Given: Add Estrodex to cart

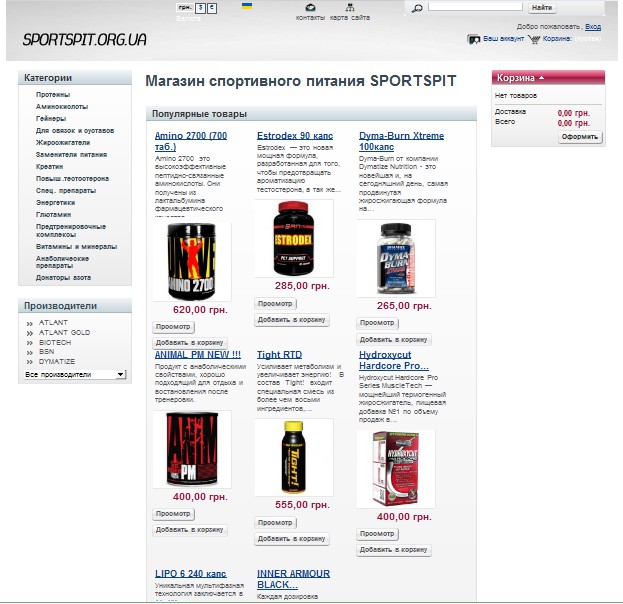Looking at the screenshot, I should (x=291, y=319).
